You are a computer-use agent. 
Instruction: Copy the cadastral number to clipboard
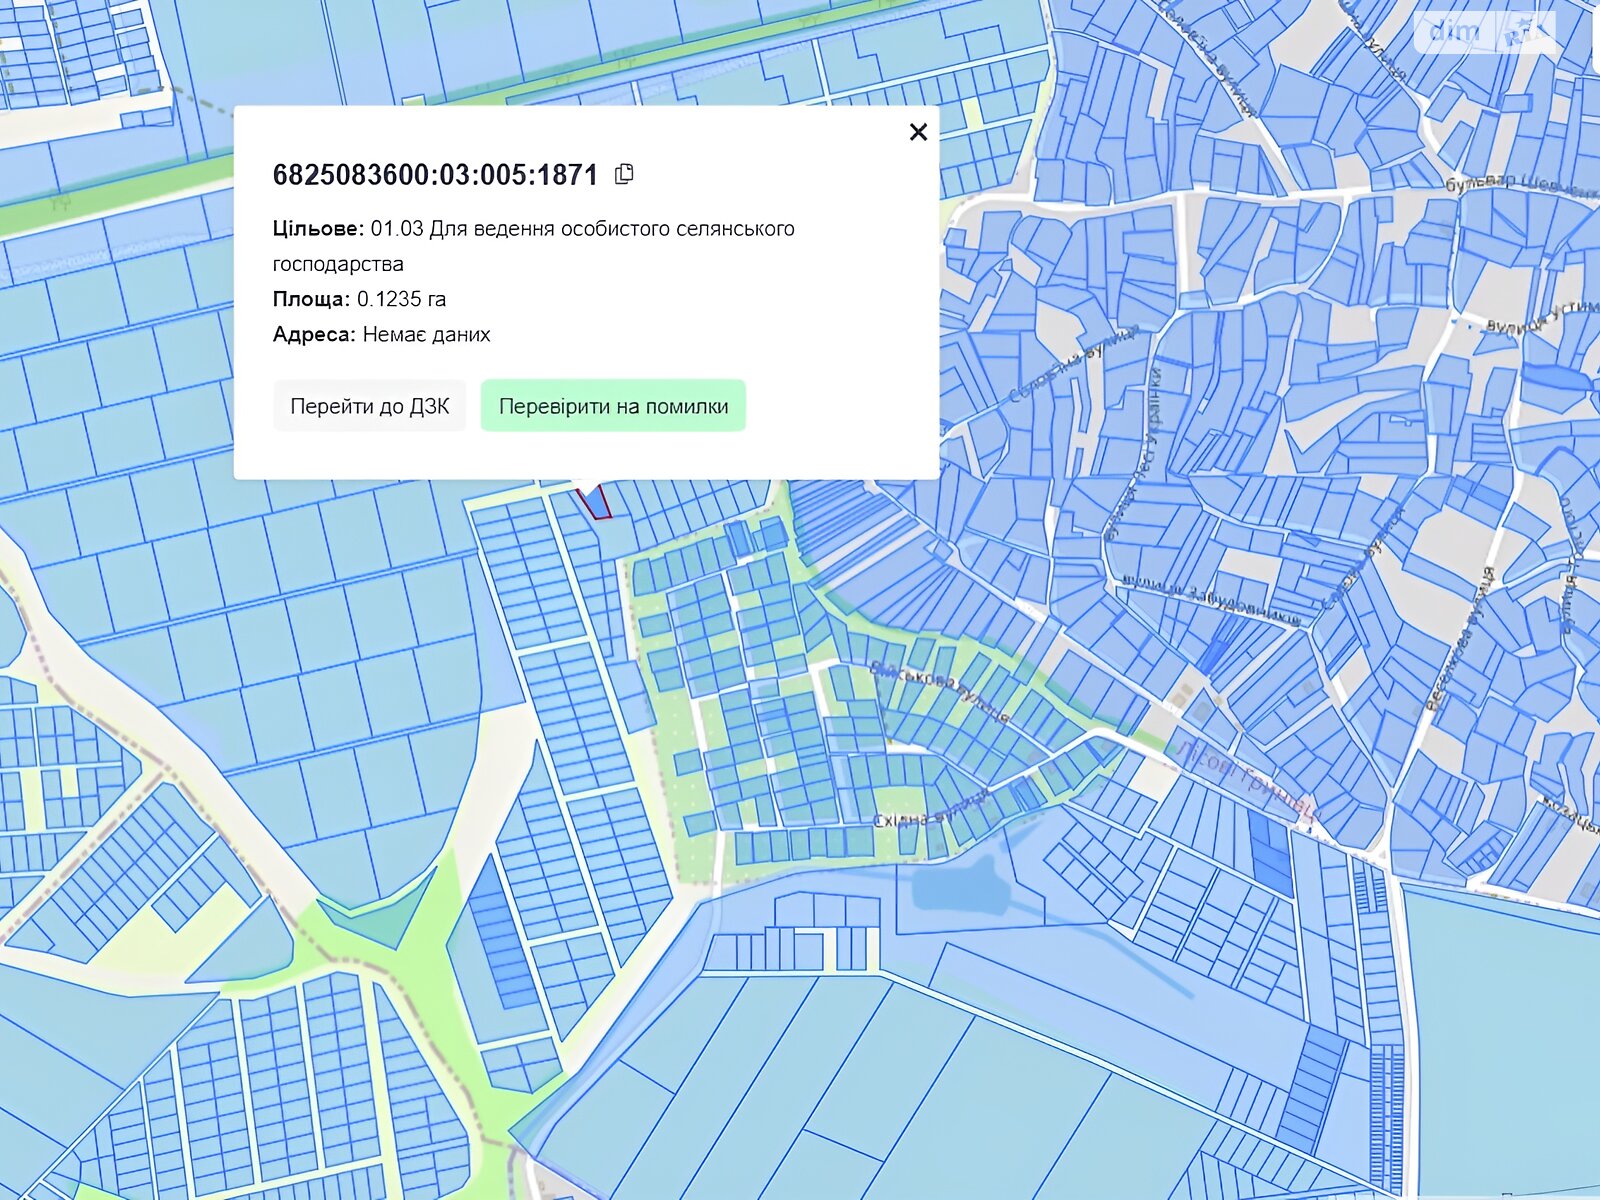[624, 174]
